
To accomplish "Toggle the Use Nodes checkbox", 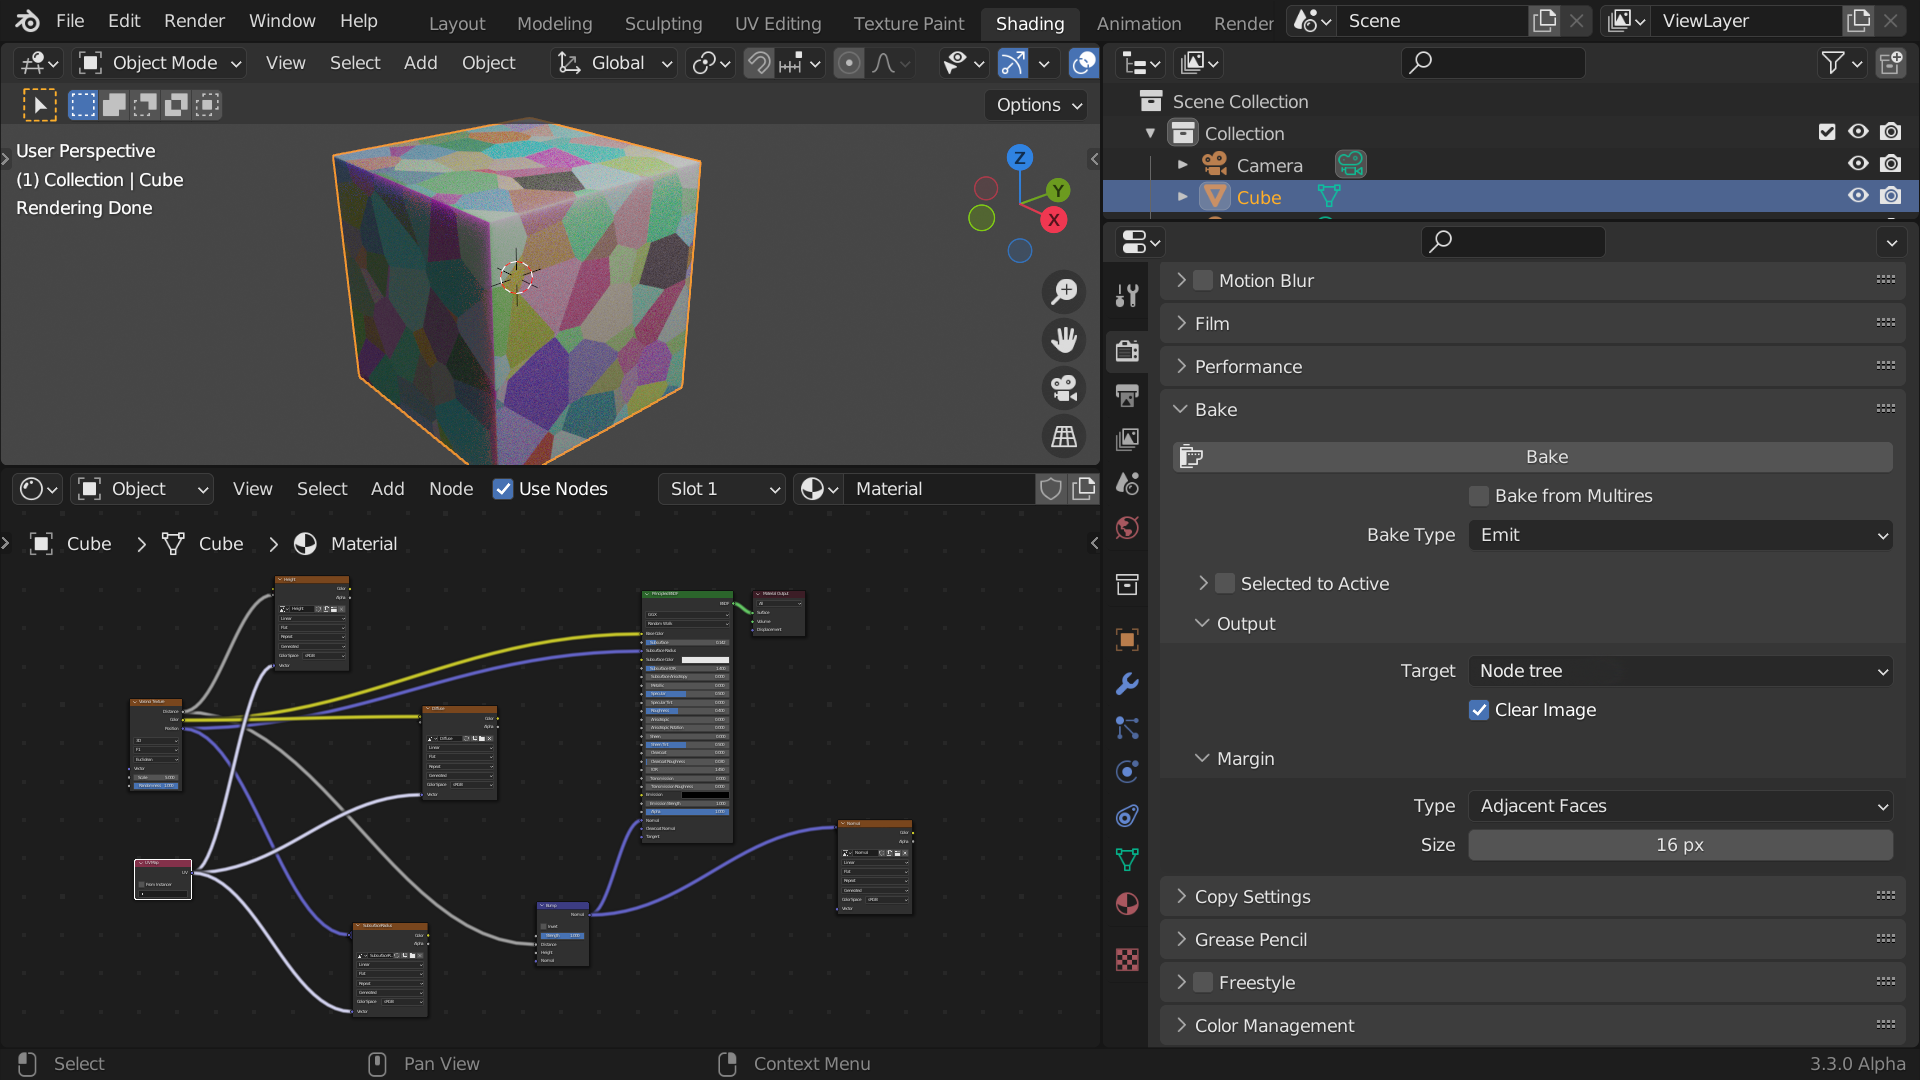I will [503, 489].
